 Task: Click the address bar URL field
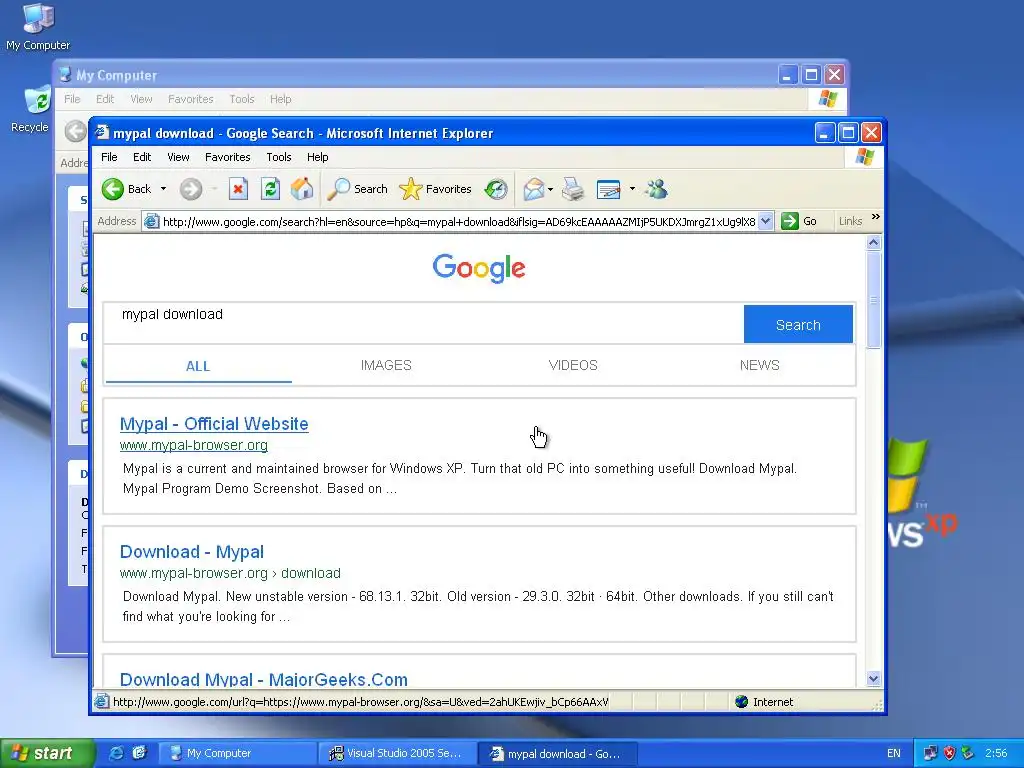(458, 221)
